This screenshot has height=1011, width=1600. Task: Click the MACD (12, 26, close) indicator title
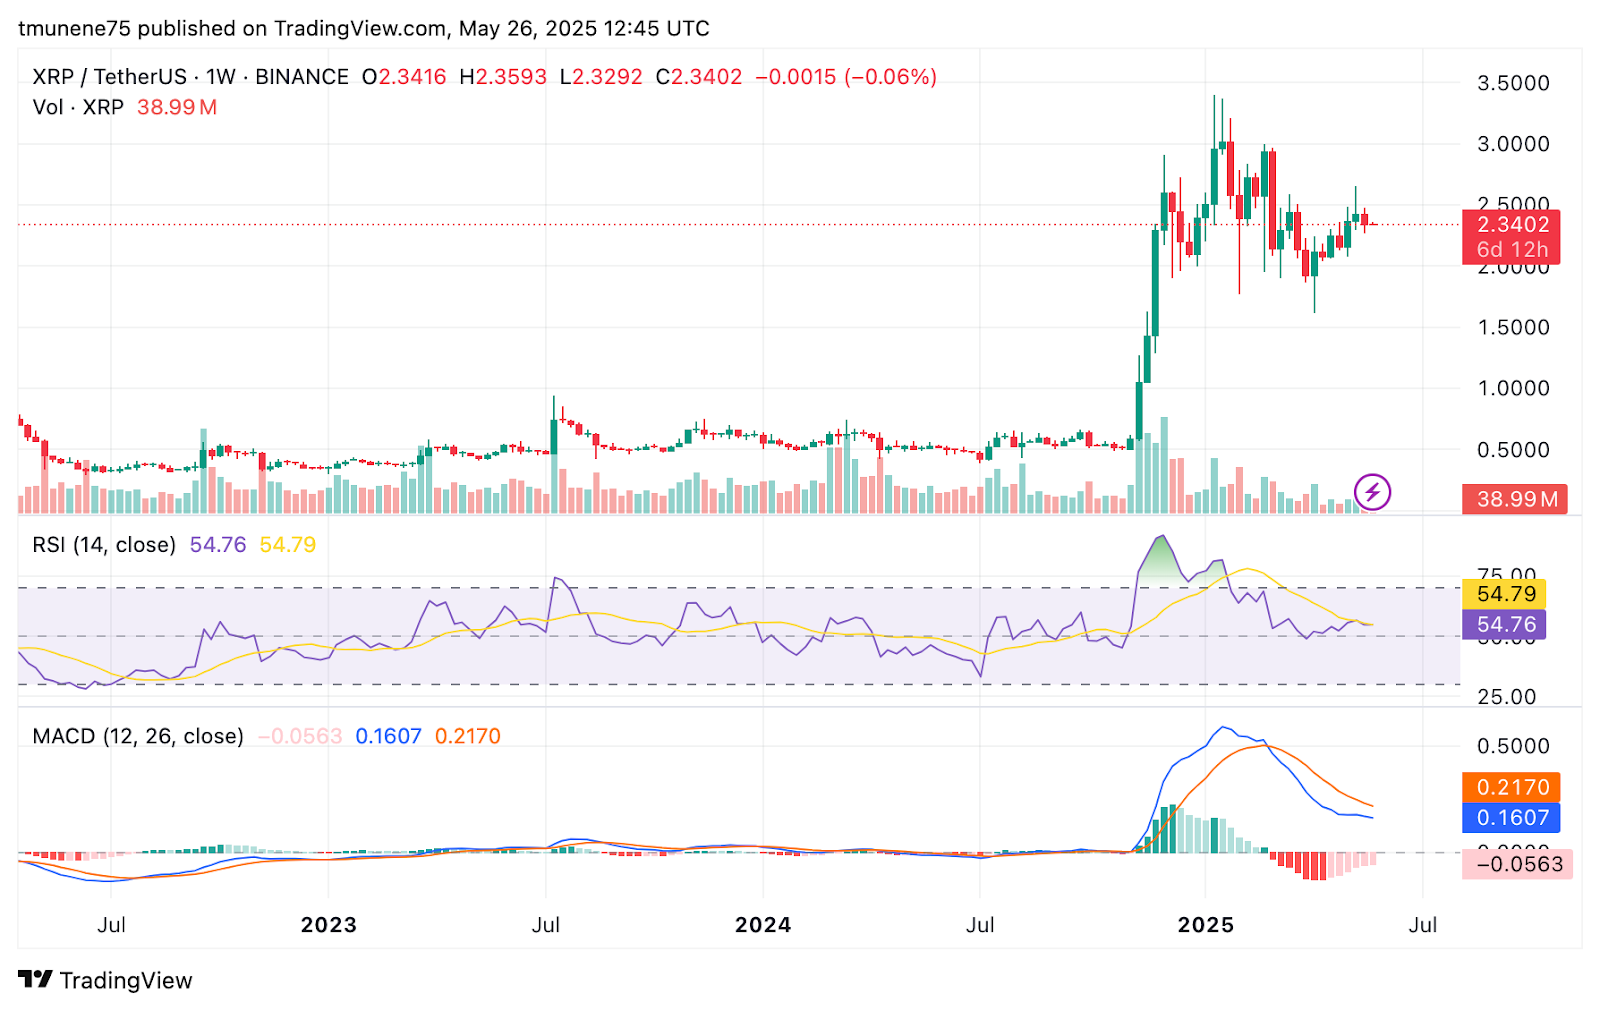[138, 736]
